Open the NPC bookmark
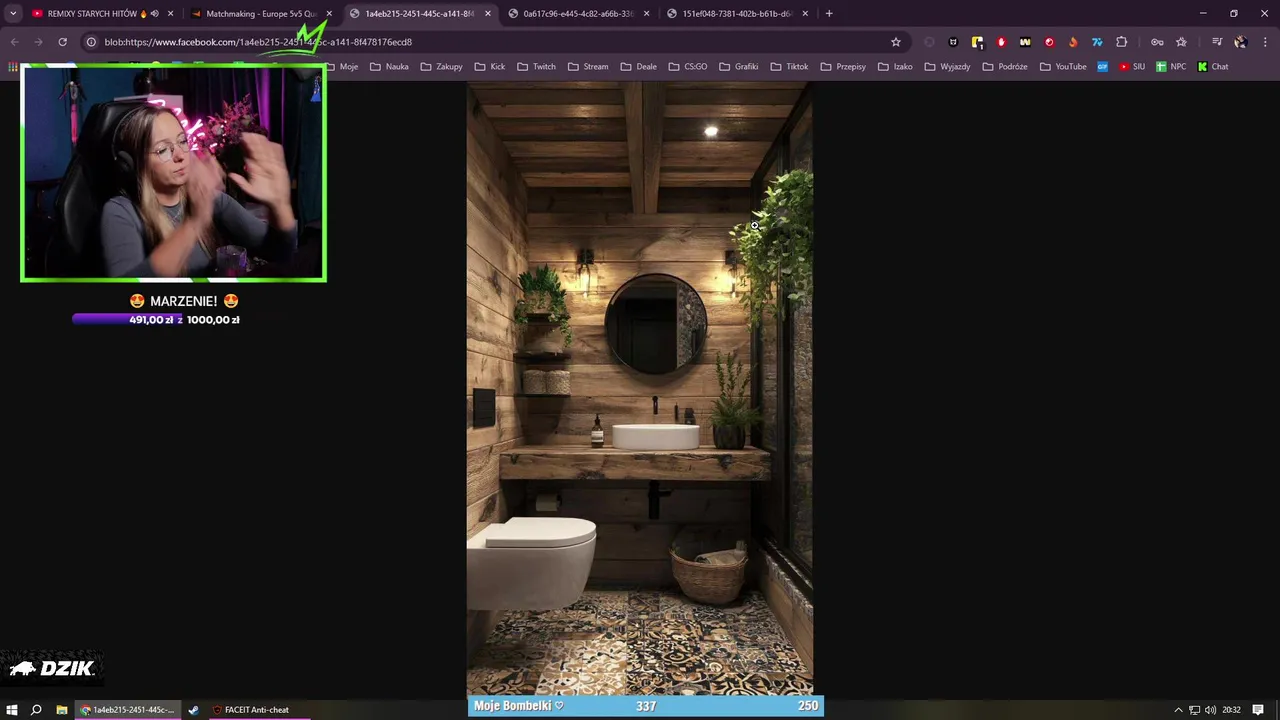Image resolution: width=1280 pixels, height=720 pixels. point(1171,67)
